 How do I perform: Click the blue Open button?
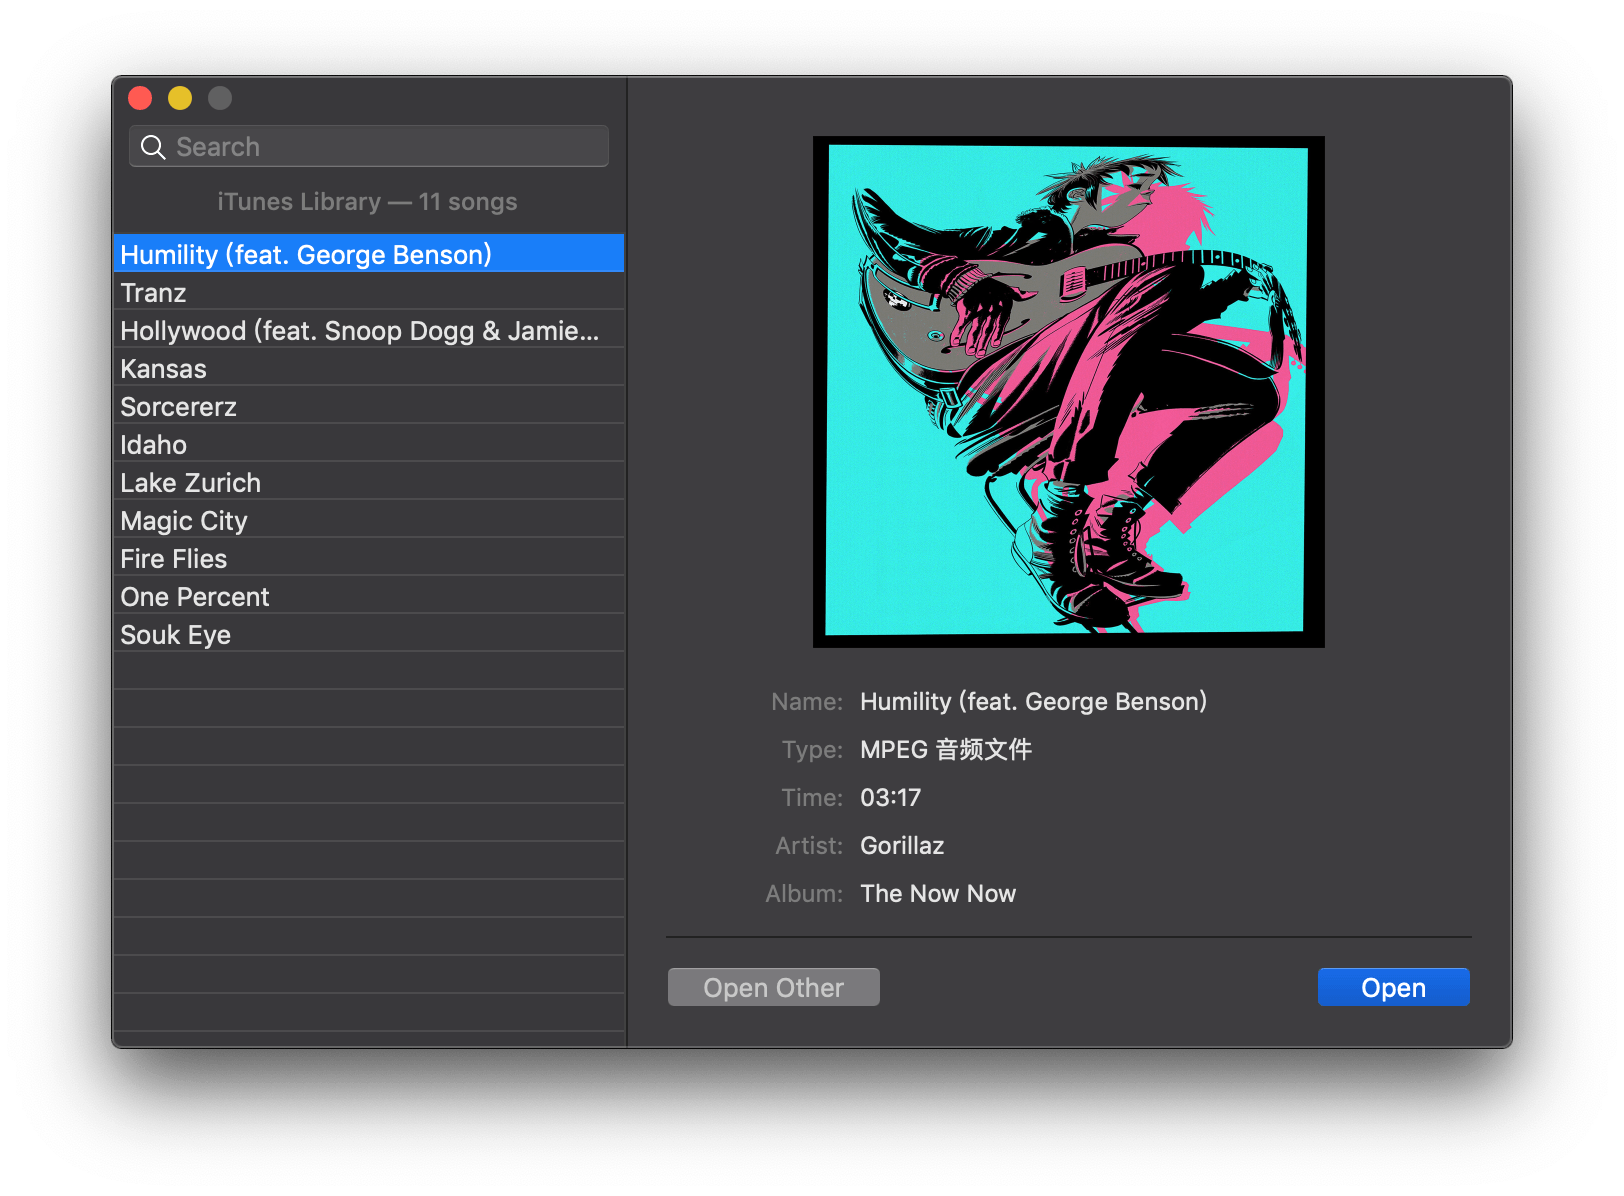click(x=1393, y=987)
